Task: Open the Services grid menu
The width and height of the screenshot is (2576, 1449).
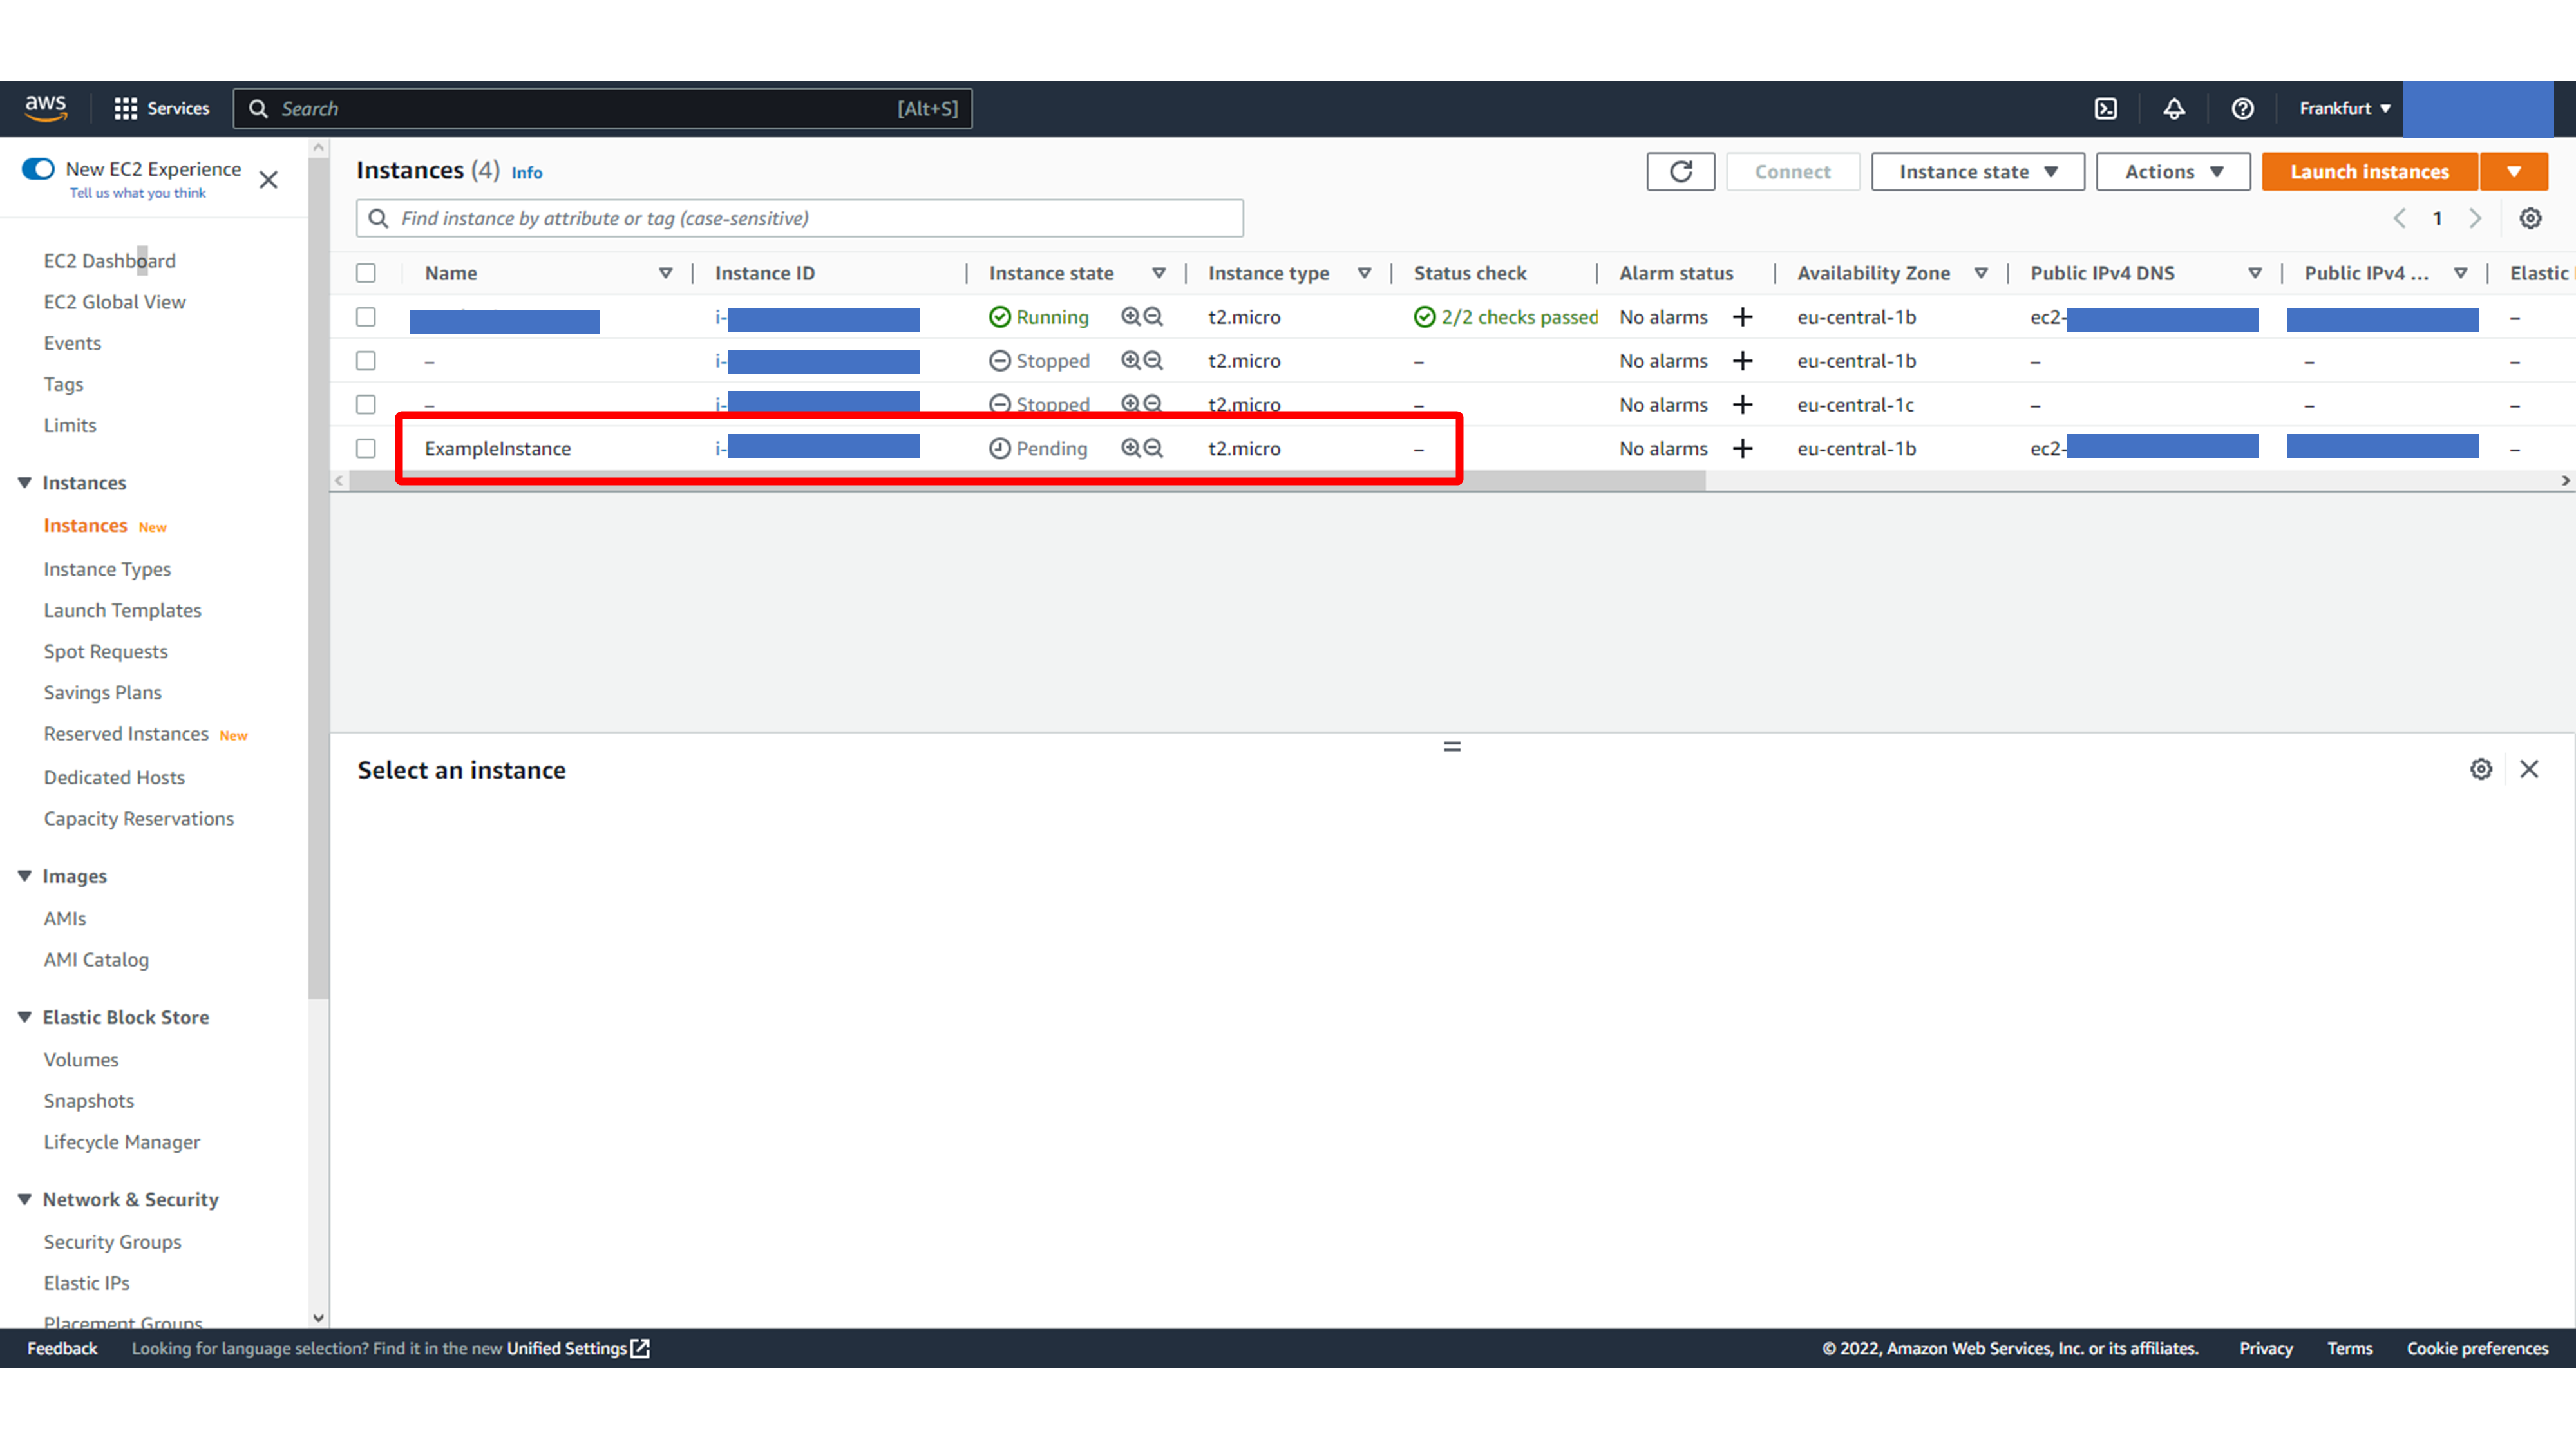Action: 162,108
